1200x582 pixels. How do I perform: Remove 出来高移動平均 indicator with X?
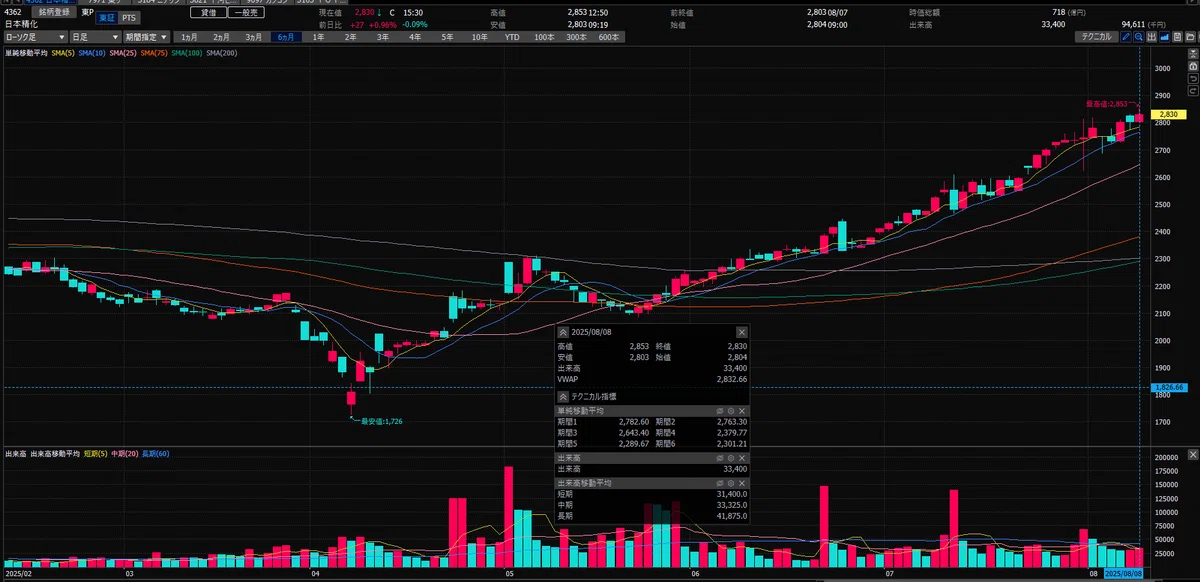click(x=742, y=483)
